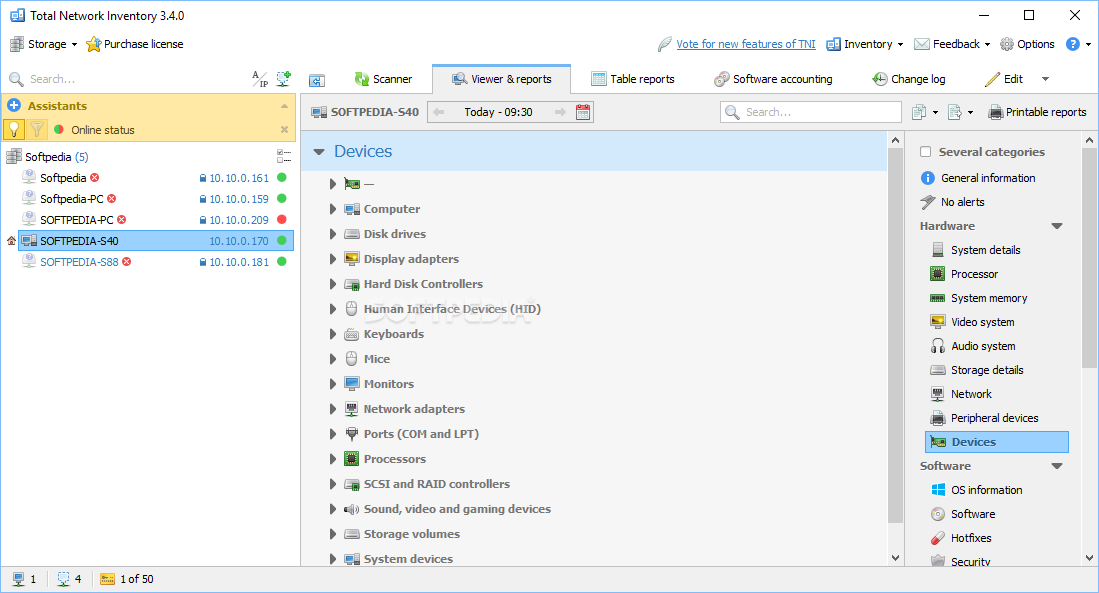Open Vote for new features of TNI link
This screenshot has width=1099, height=593.
pos(746,44)
